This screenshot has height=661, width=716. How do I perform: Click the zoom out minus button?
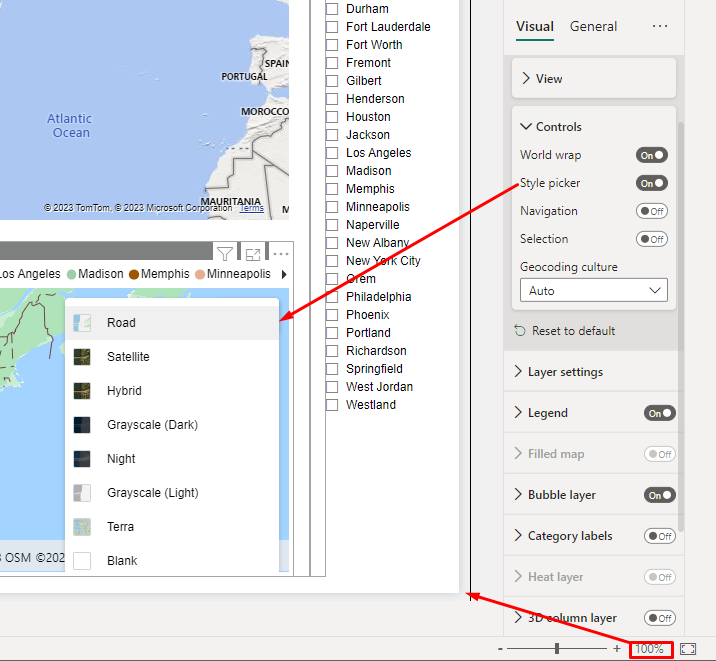click(500, 649)
